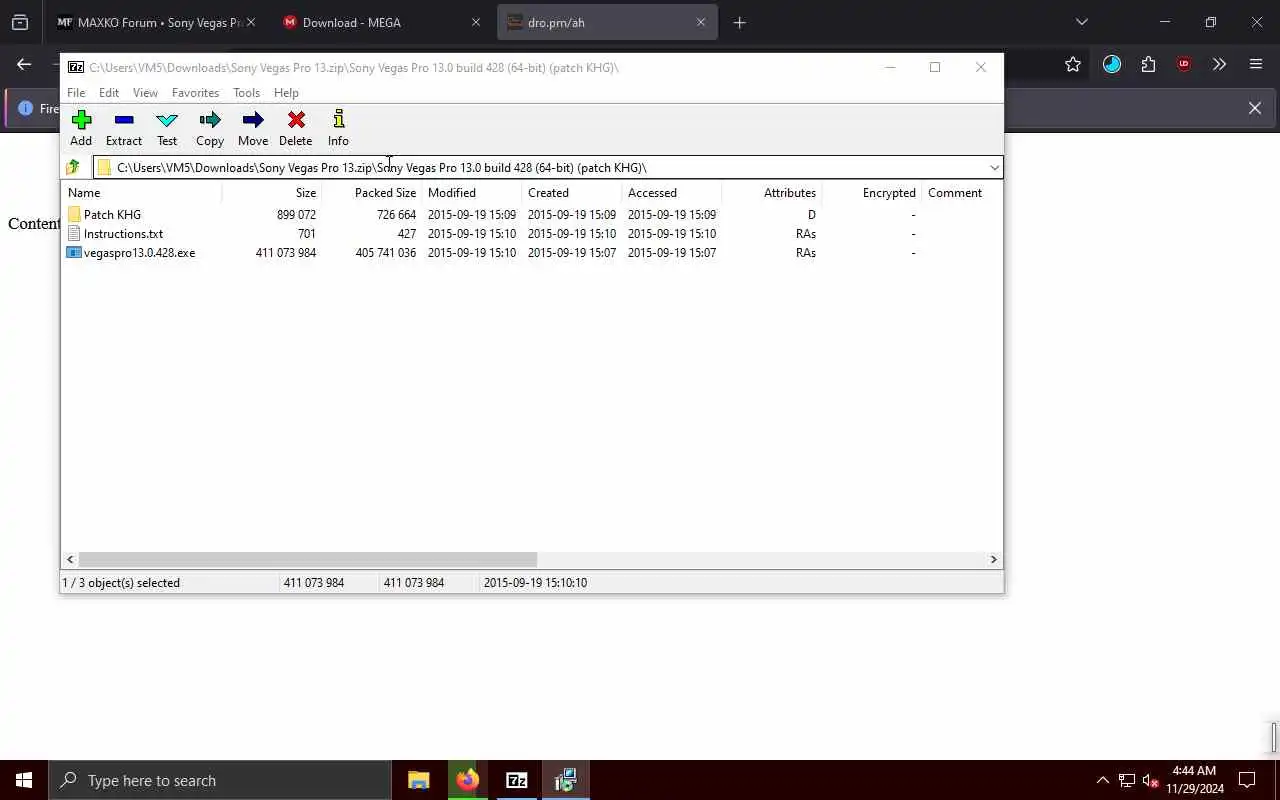
Task: Click the uBlock Origin toolbar icon
Action: 1184,64
